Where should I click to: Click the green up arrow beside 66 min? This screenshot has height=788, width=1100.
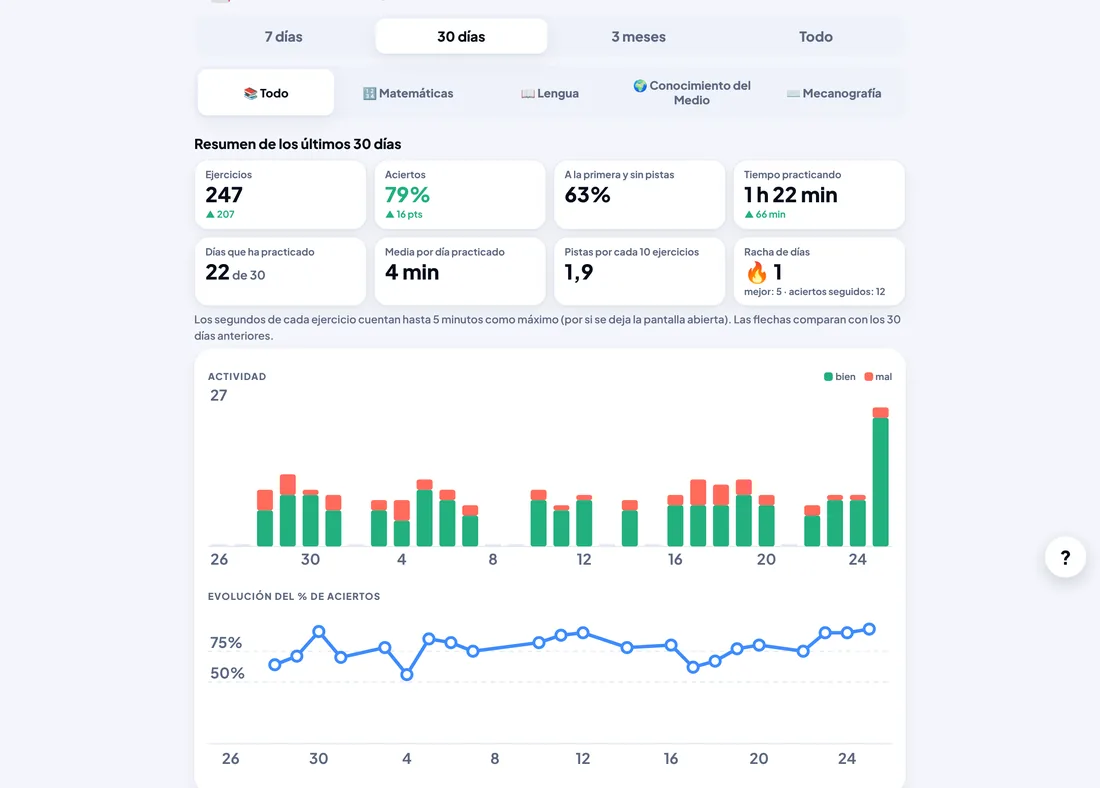[x=749, y=215]
